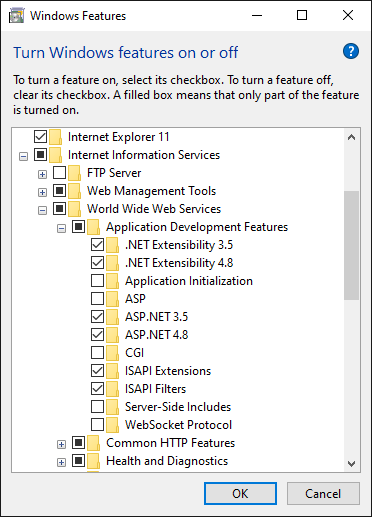
Task: Toggle the Health and Diagnostics checkbox
Action: tap(78, 460)
